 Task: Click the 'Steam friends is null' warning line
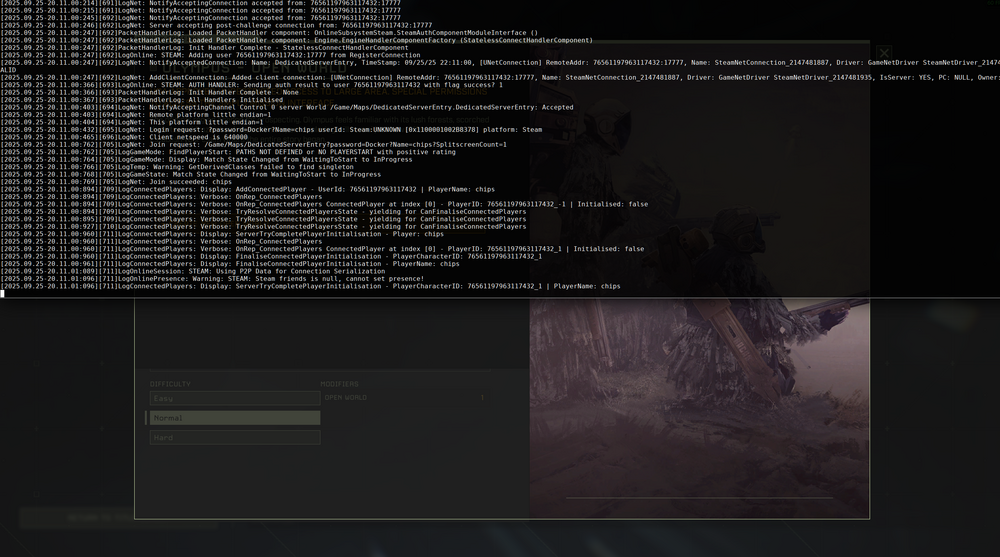pos(212,279)
